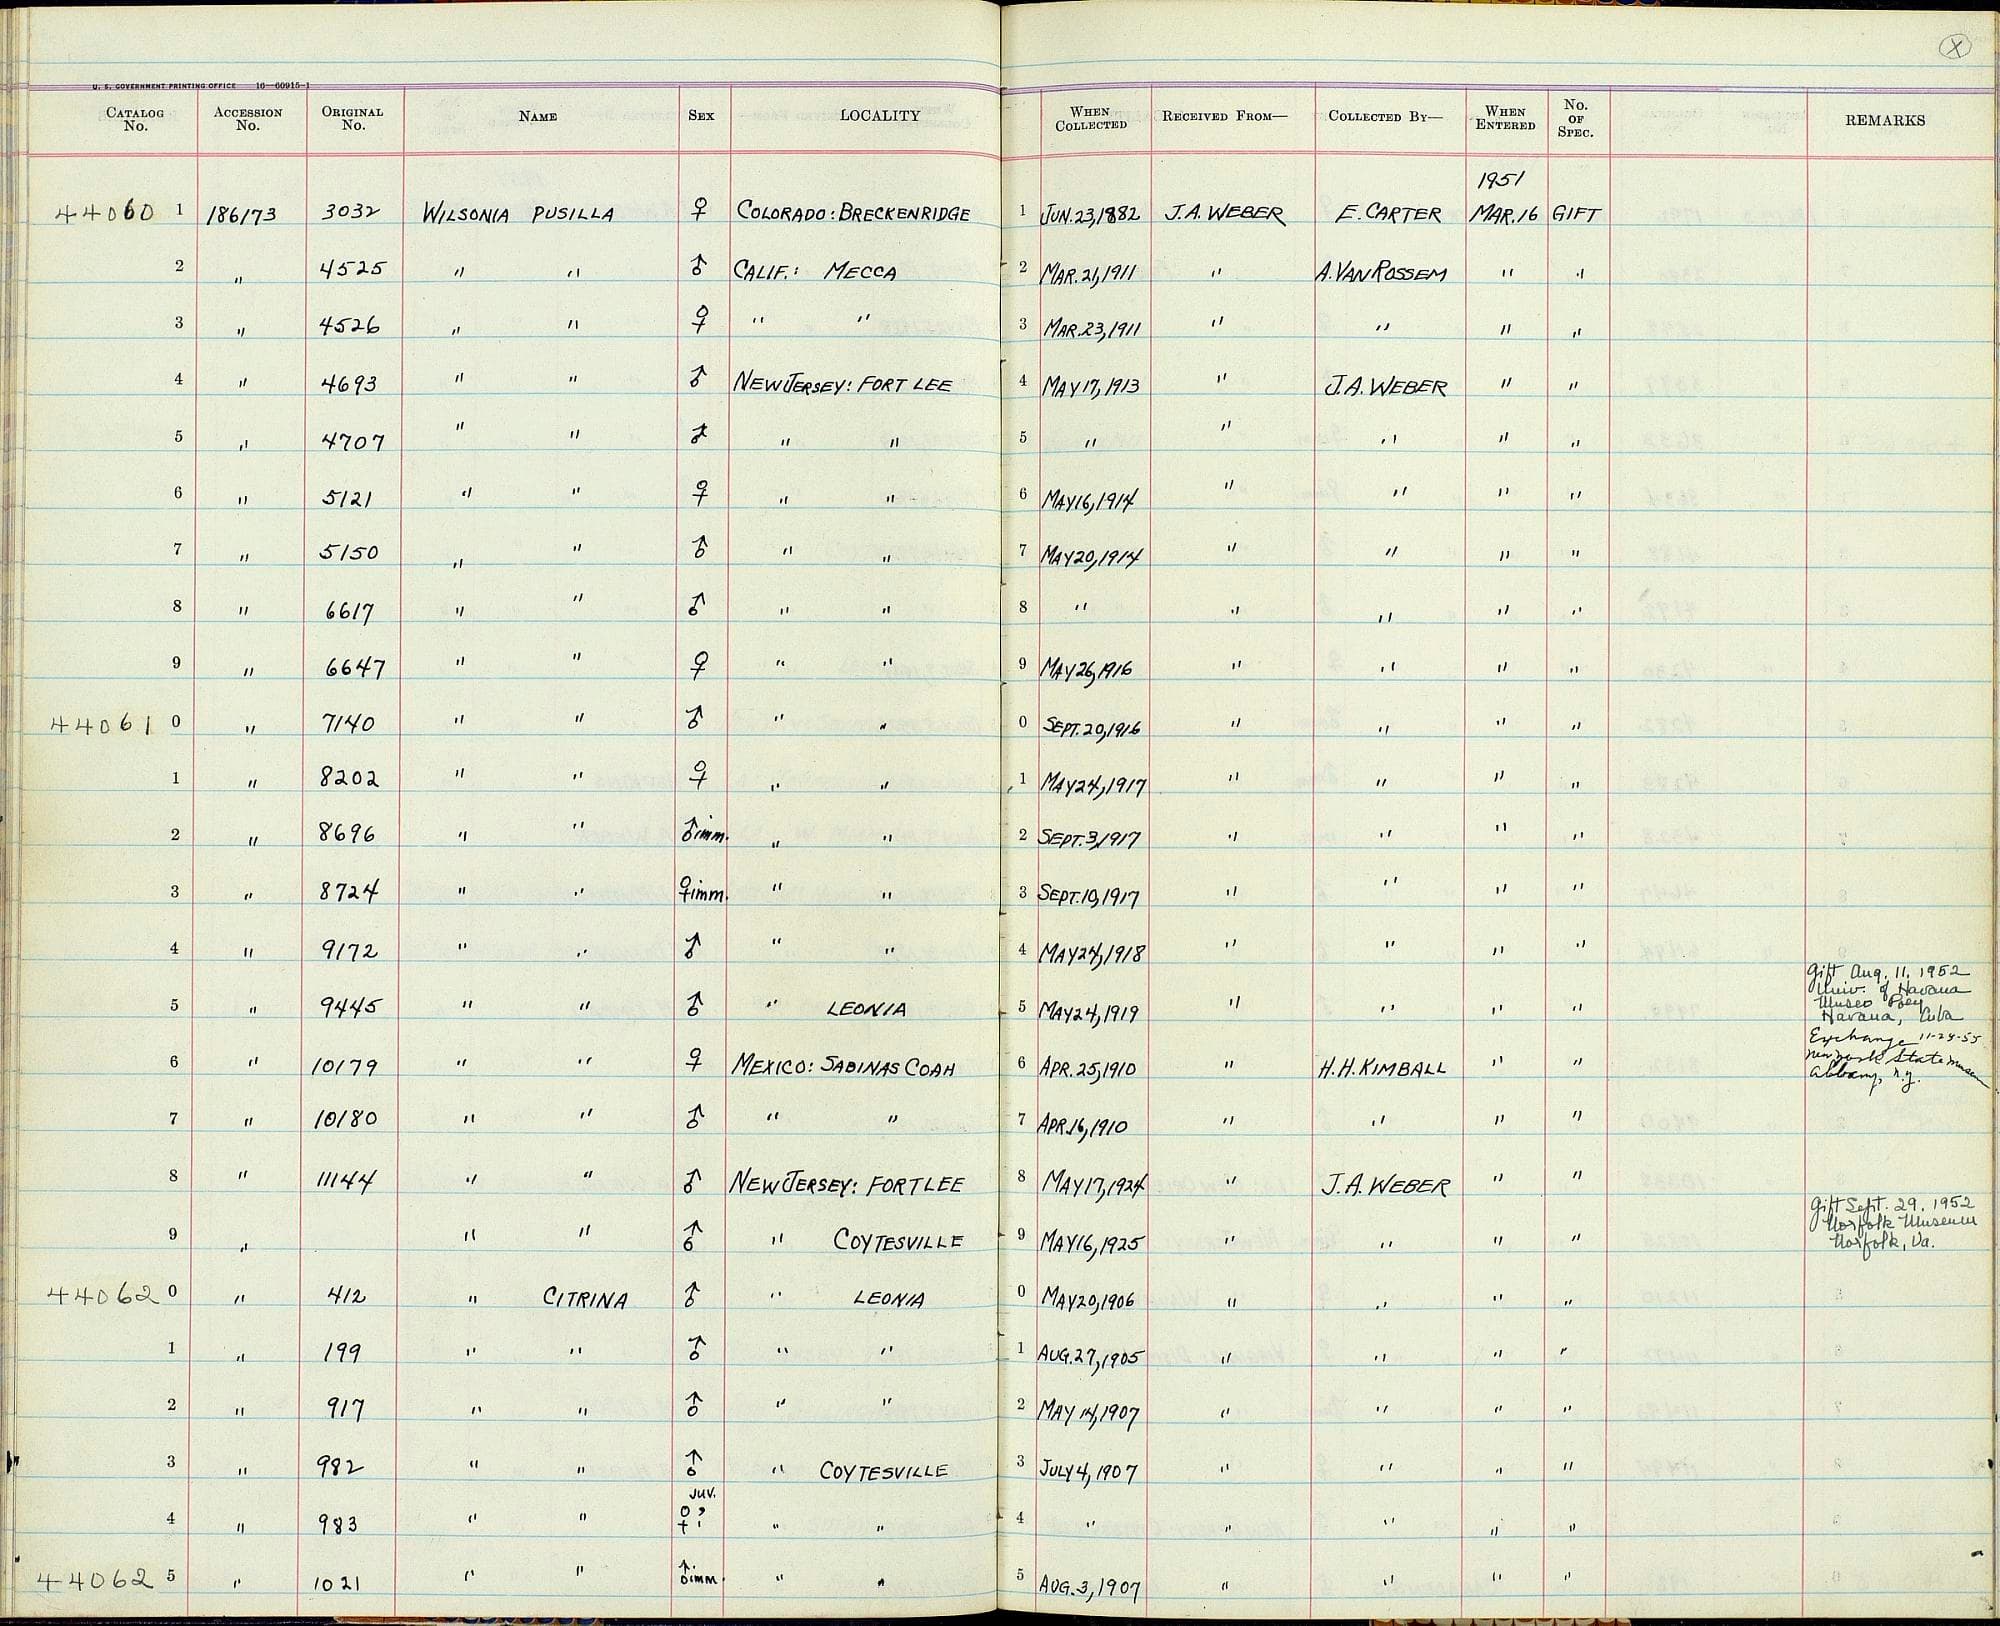The height and width of the screenshot is (1626, 2000).
Task: Click the handwritten catalog number 44060
Action: (104, 212)
